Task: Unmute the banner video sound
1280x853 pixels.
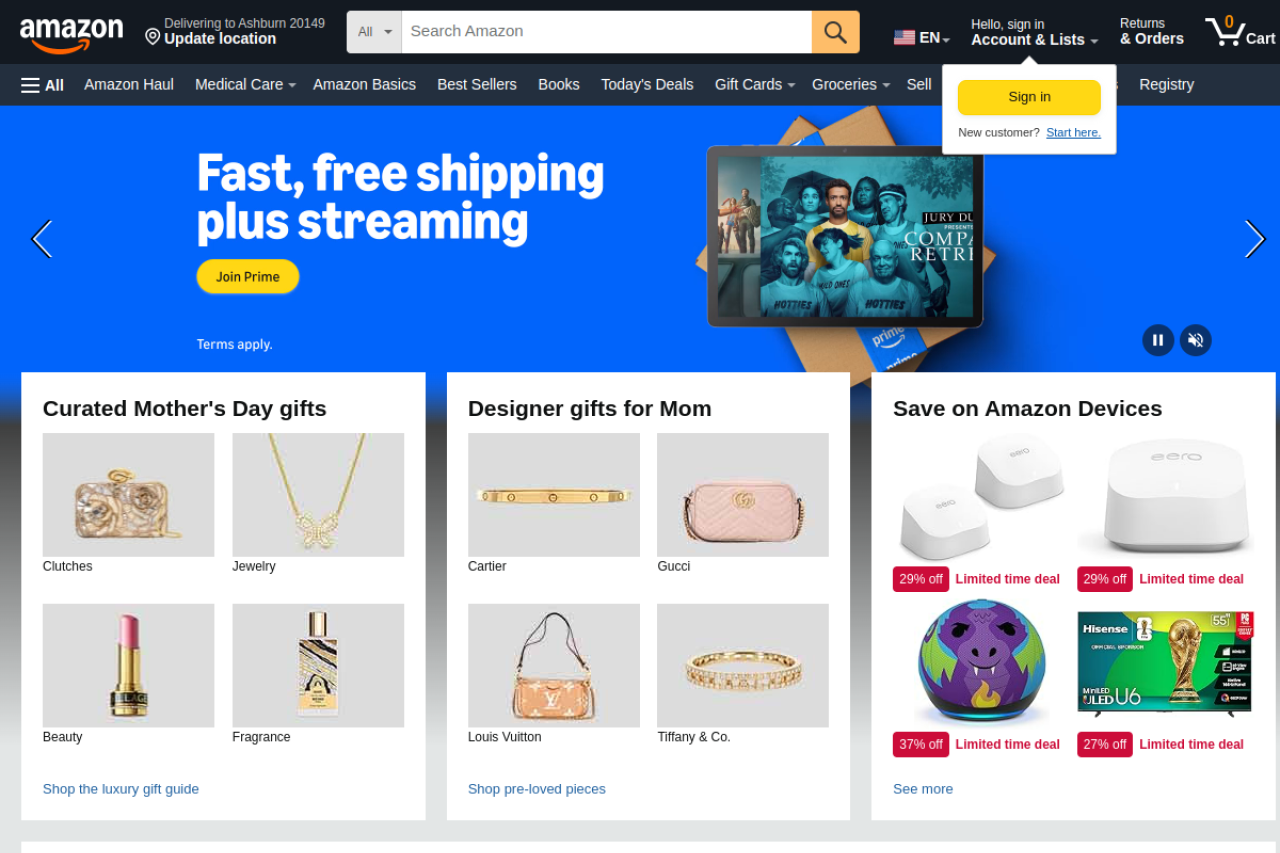Action: (x=1195, y=340)
